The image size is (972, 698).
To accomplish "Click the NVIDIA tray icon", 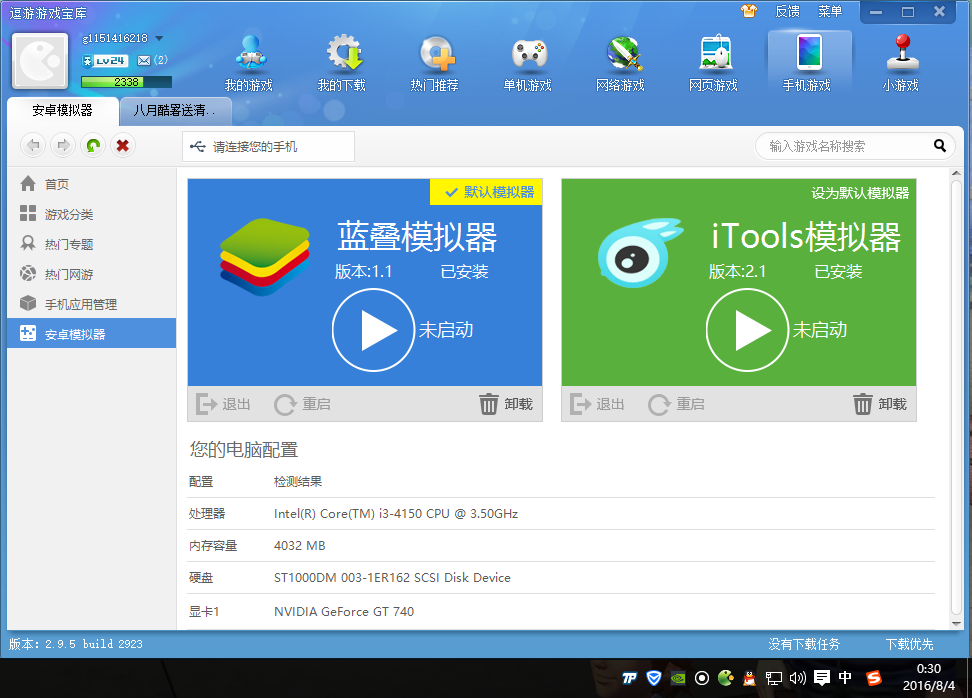I will click(678, 678).
